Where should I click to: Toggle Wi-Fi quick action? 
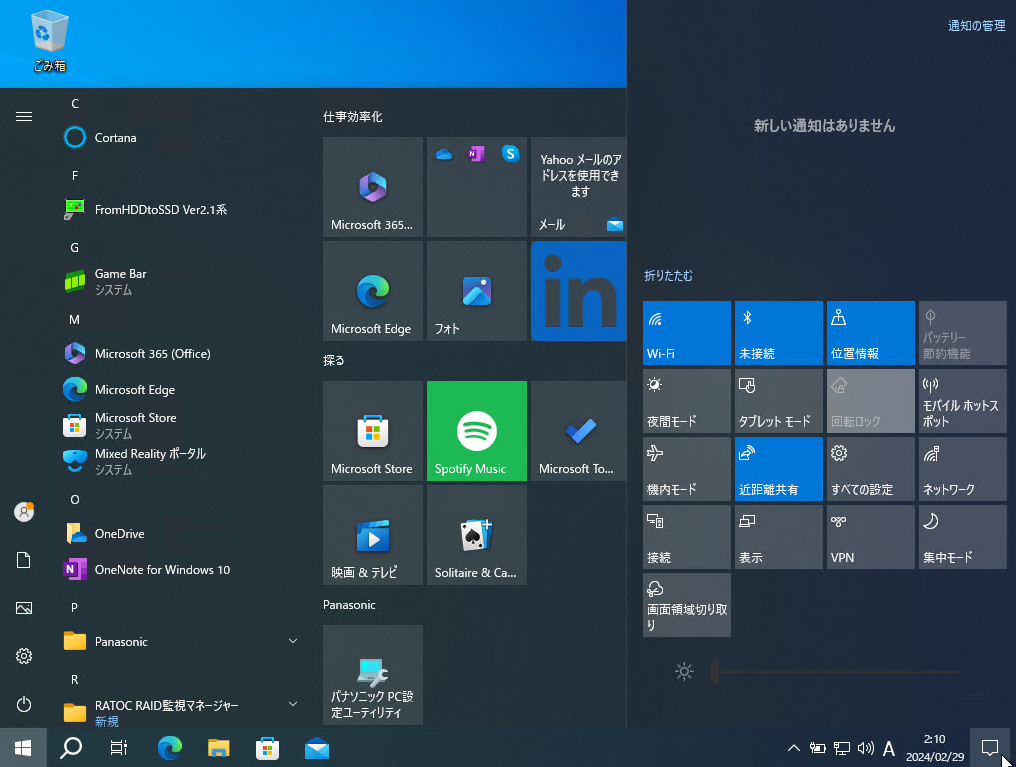(x=687, y=333)
